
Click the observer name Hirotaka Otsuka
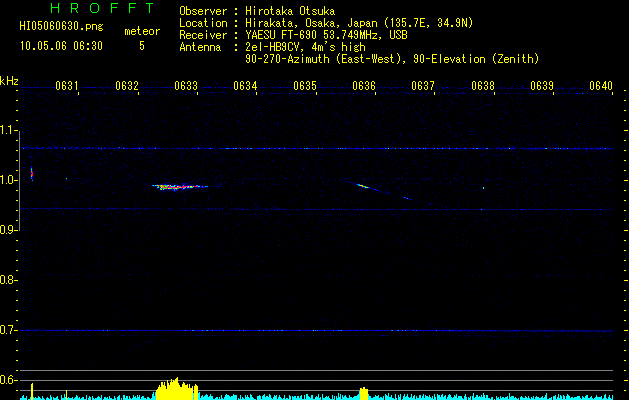[290, 11]
